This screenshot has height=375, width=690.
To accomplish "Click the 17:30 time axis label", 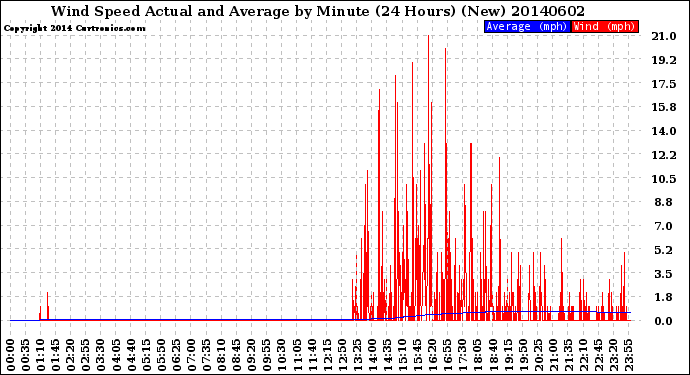I will coord(463,355).
